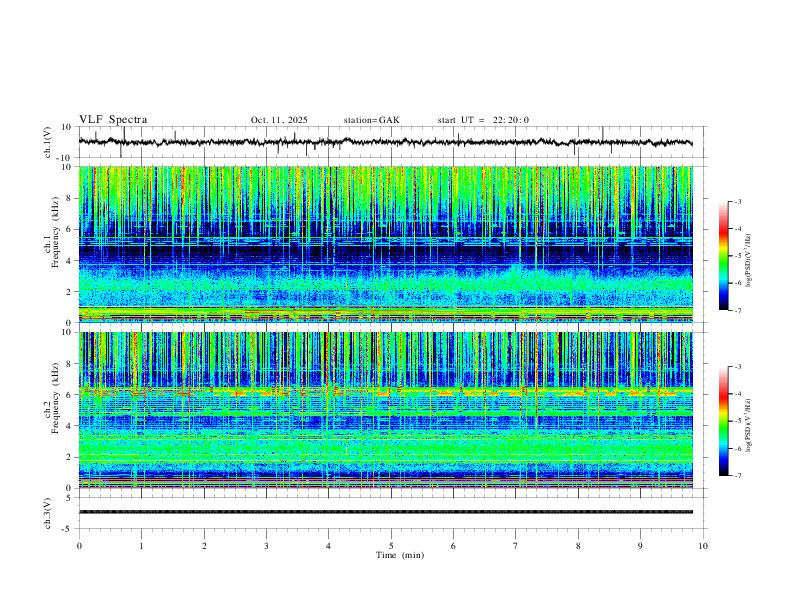Click the ch.1 voltage waveform trace panel
This screenshot has width=792, height=612.
(x=392, y=142)
